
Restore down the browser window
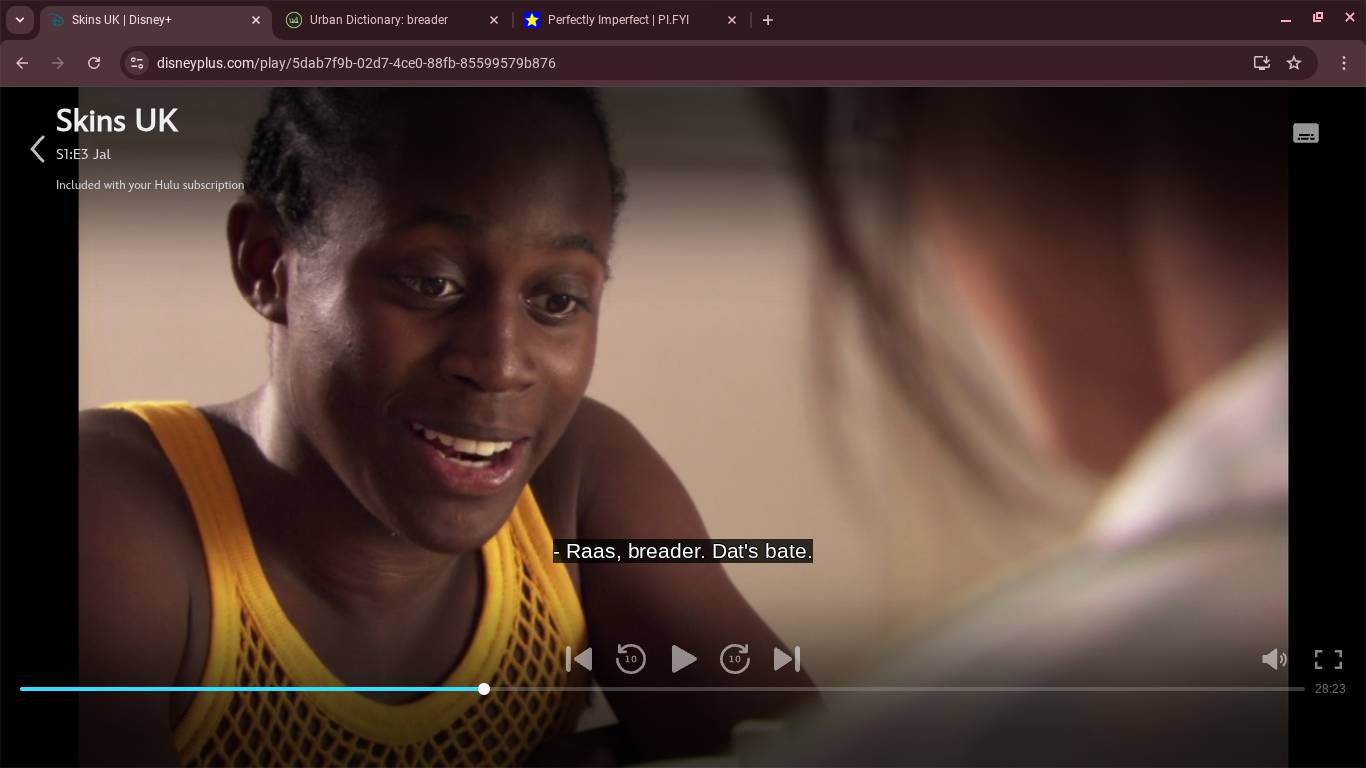coord(1318,19)
